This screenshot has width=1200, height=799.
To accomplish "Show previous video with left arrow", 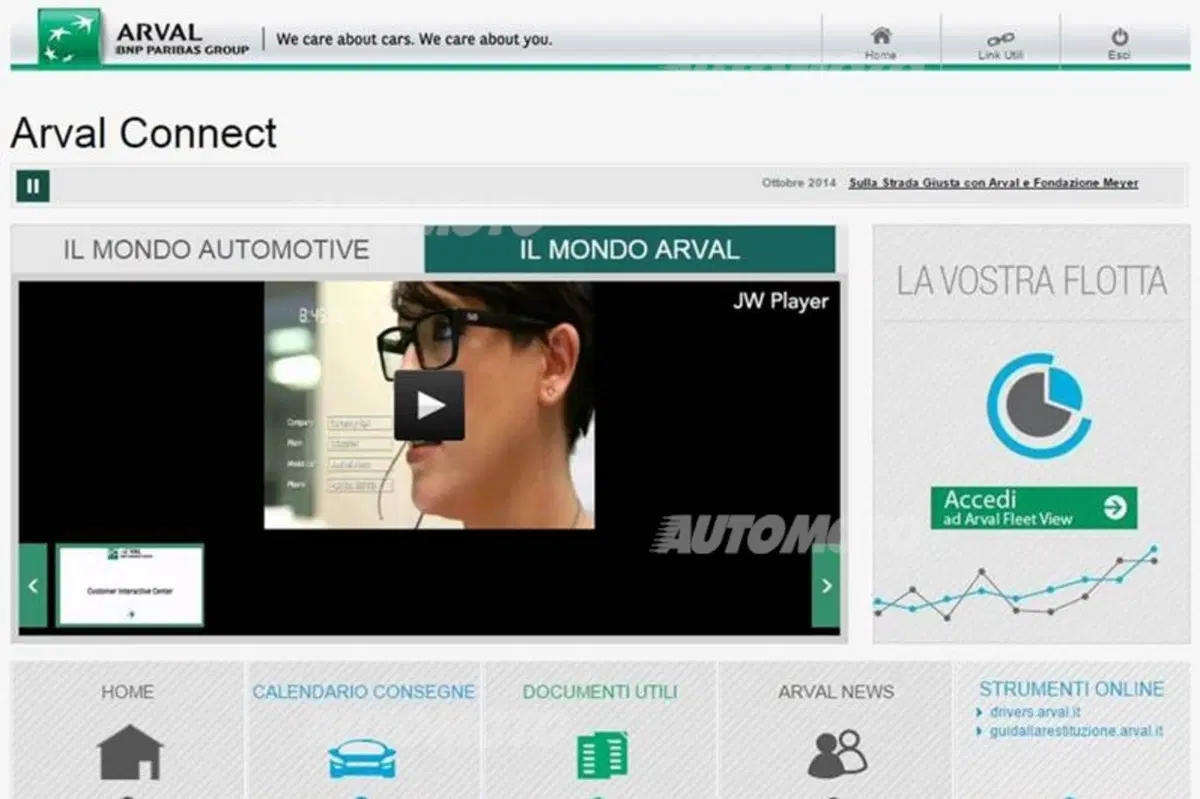I will click(33, 586).
